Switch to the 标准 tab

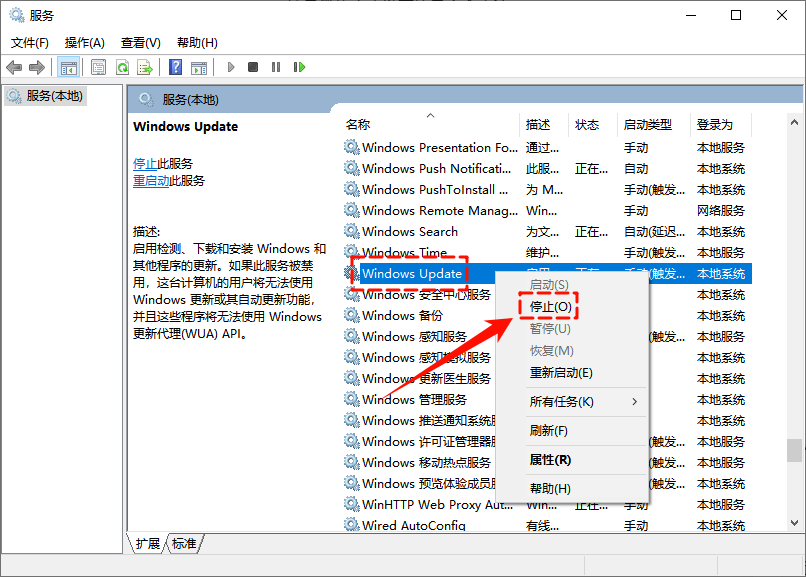[x=183, y=544]
